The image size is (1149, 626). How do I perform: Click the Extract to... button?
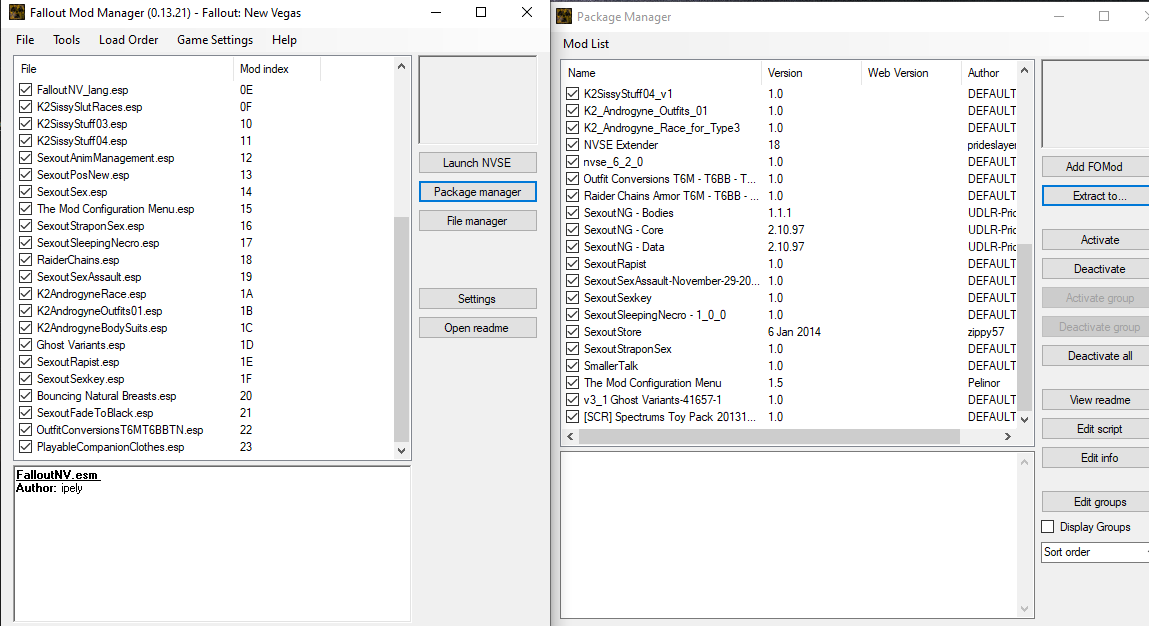coord(1095,196)
